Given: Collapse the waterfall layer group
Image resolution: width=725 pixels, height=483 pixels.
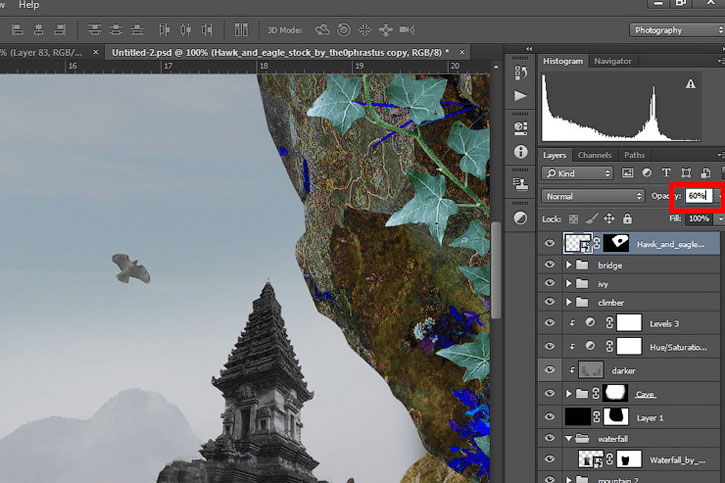Looking at the screenshot, I should coord(569,439).
